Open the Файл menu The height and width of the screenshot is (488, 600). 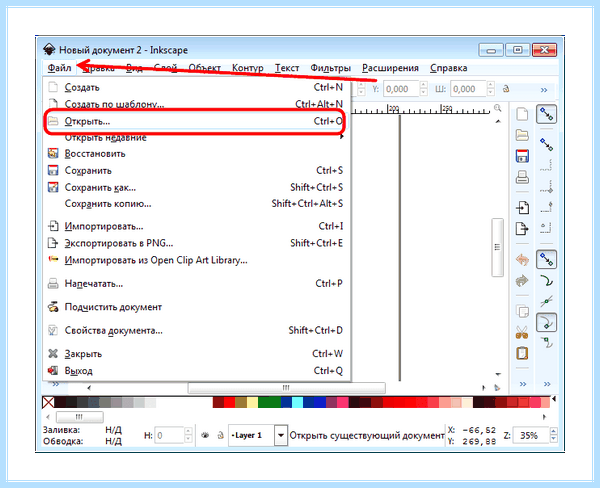(x=59, y=68)
